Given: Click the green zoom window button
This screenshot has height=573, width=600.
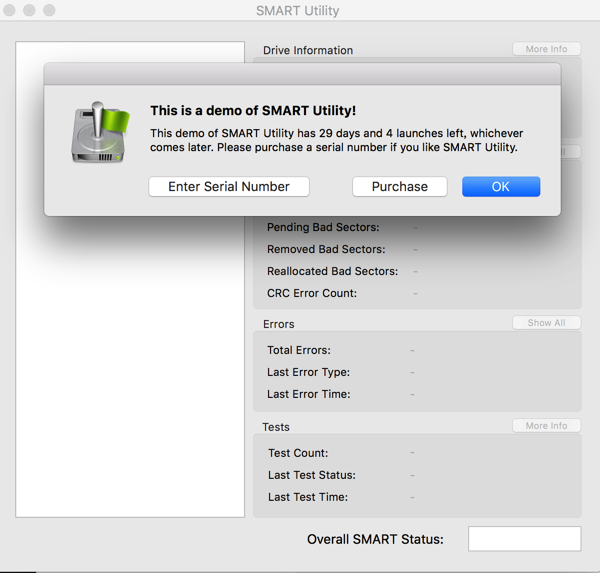Looking at the screenshot, I should point(49,10).
